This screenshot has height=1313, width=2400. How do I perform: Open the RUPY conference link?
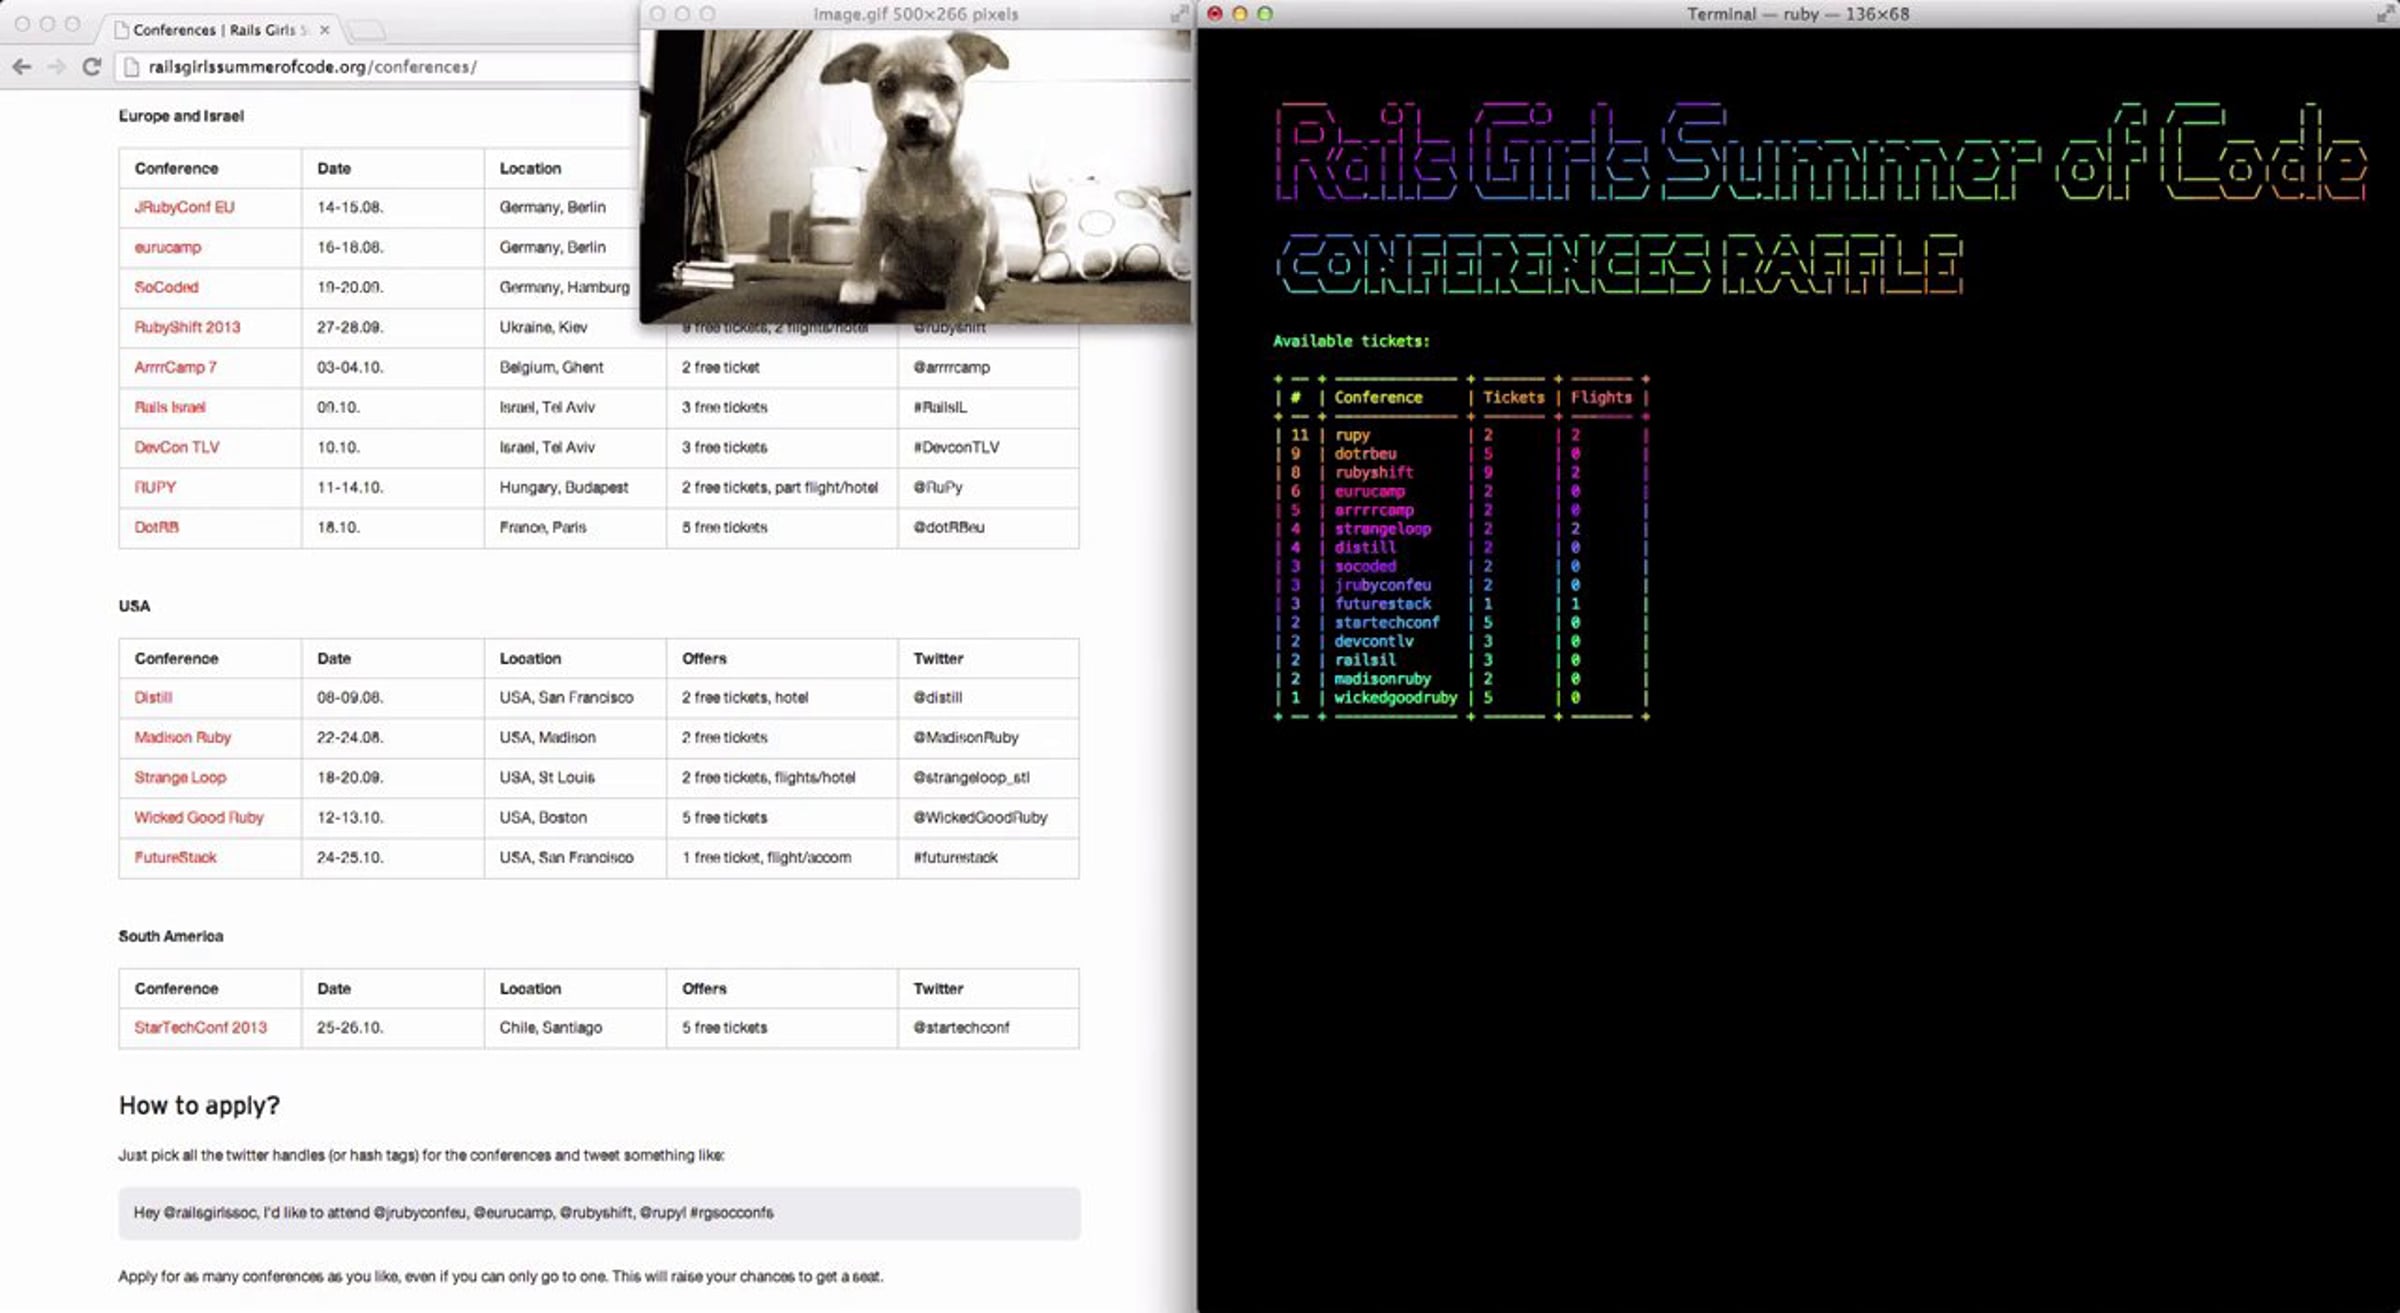coord(155,487)
